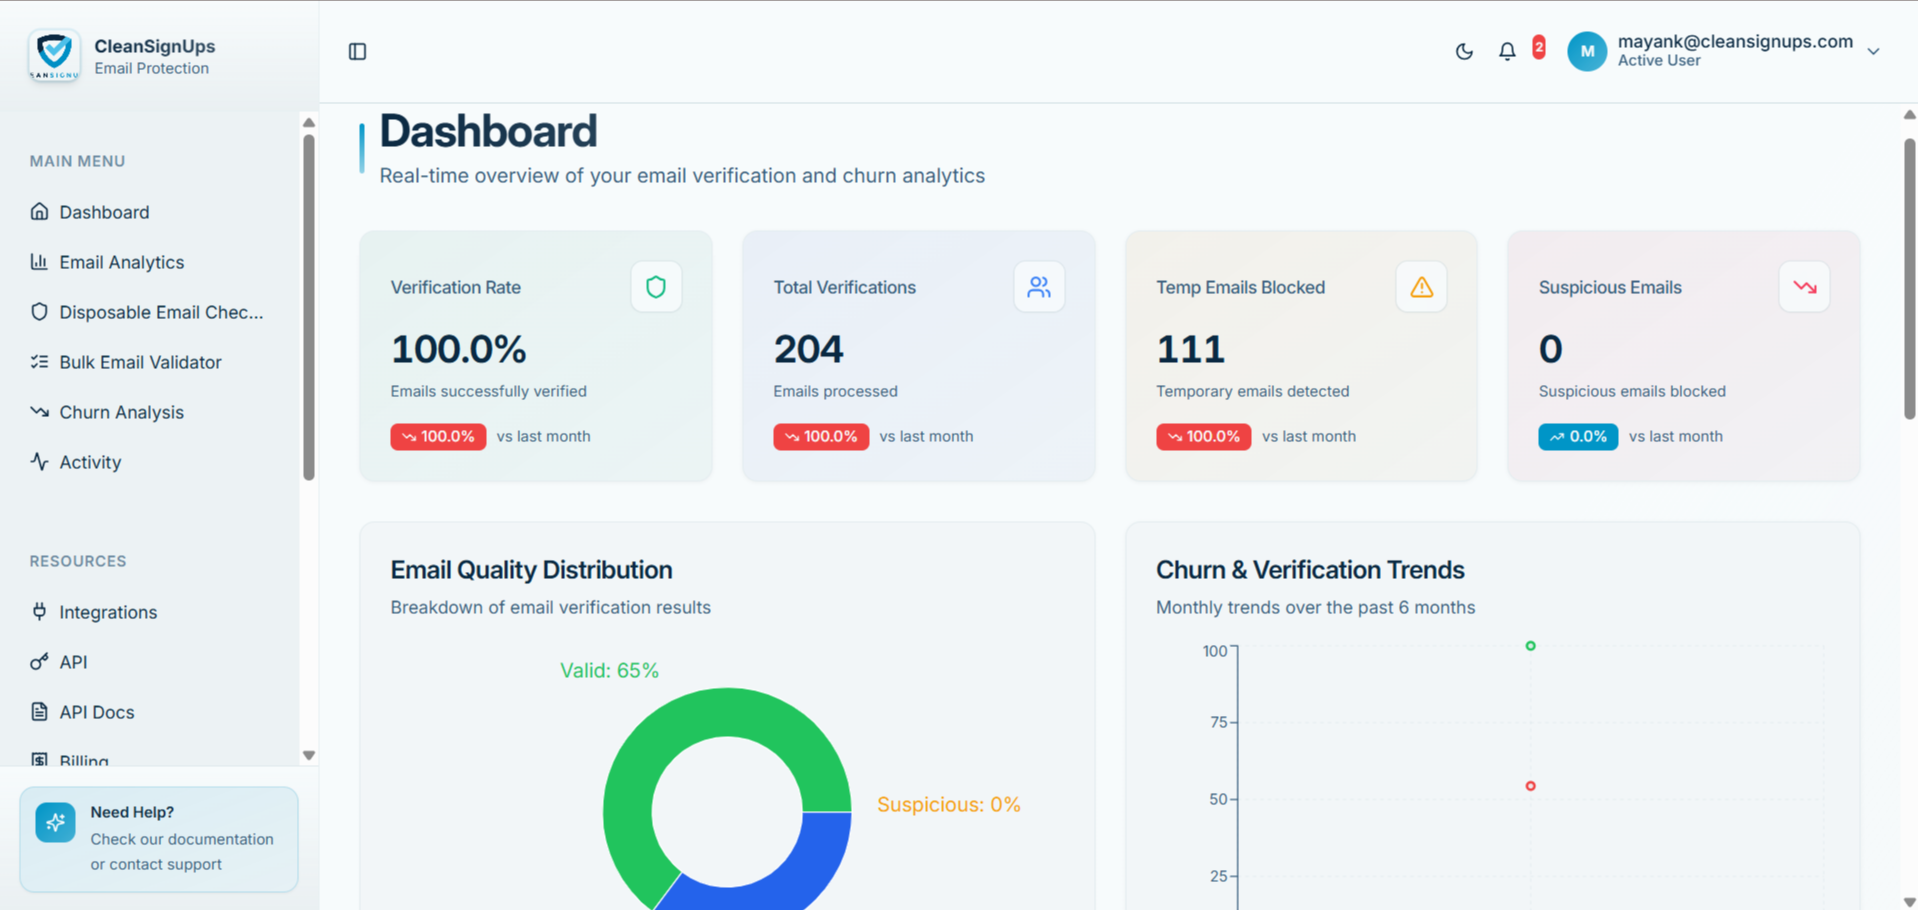This screenshot has width=1919, height=911.
Task: Click the Disposable Email Checker shield icon
Action: (x=38, y=312)
